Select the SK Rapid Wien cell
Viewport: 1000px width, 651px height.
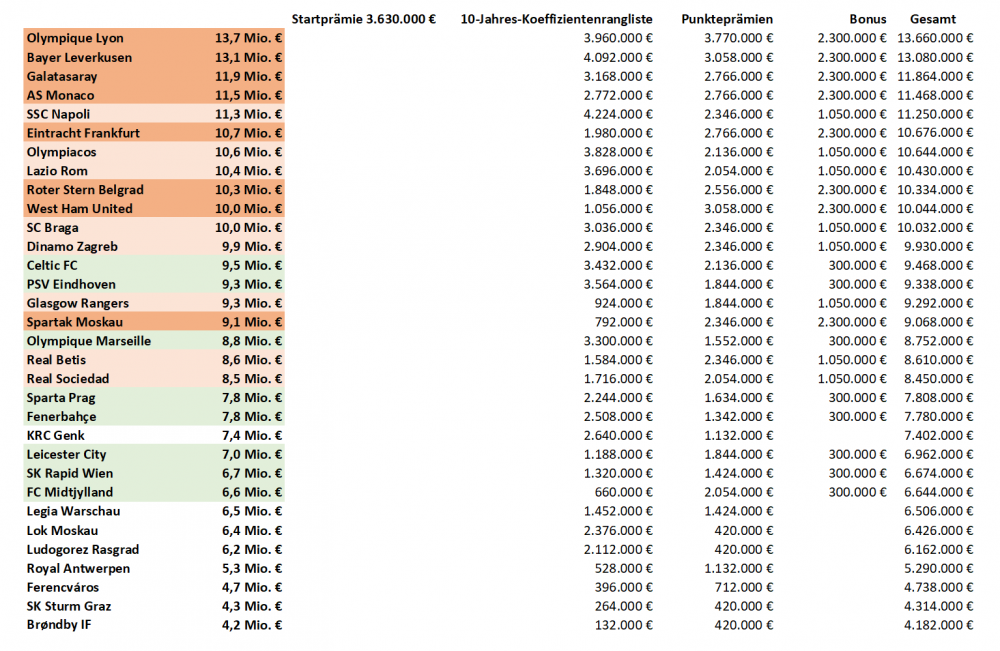click(70, 474)
